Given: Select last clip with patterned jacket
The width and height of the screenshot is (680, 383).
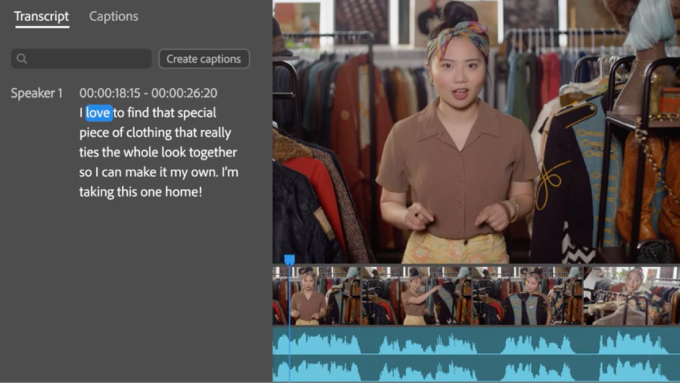Looking at the screenshot, I should point(631,296).
